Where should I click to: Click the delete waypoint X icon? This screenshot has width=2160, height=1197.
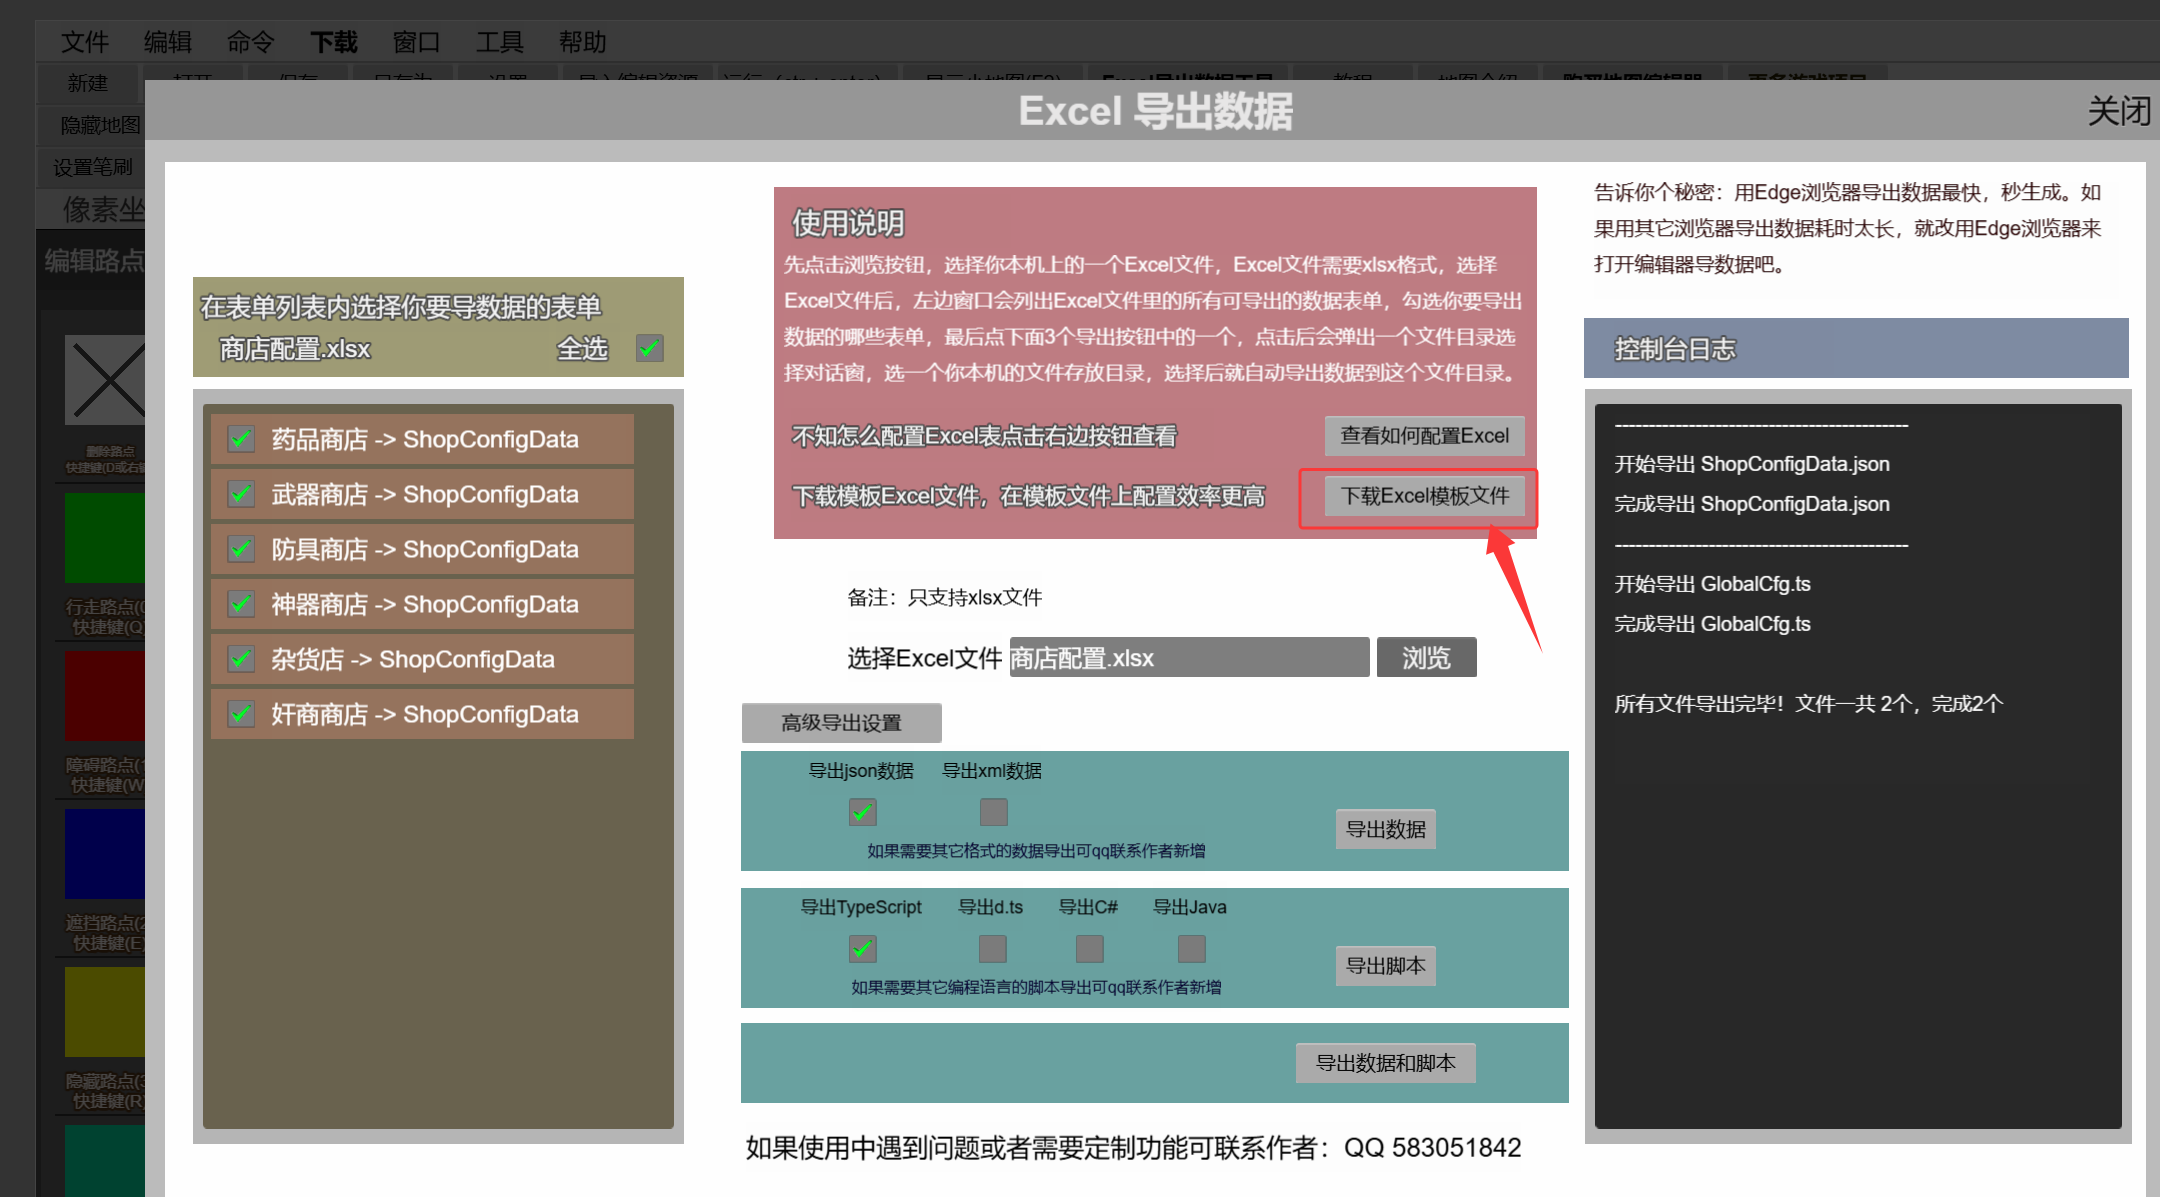[x=106, y=380]
